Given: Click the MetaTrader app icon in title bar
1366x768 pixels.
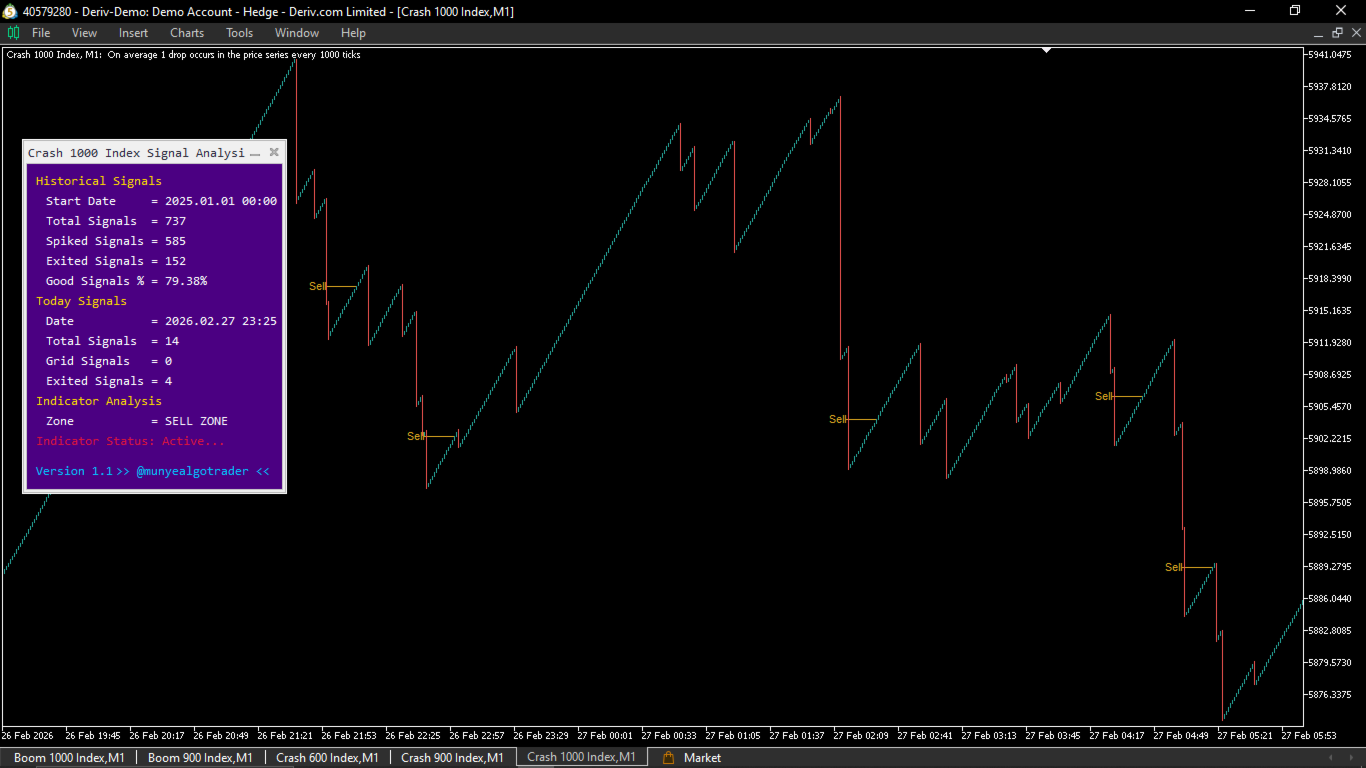Looking at the screenshot, I should [10, 11].
